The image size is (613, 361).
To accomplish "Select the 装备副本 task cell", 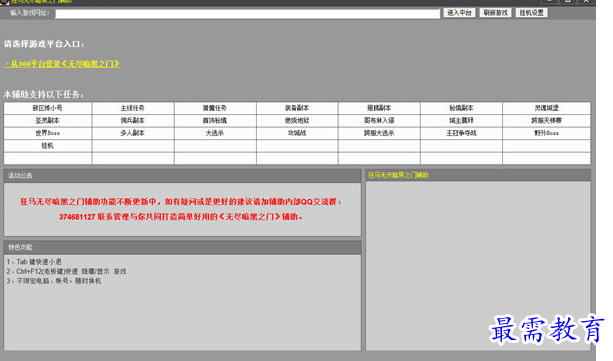I will point(297,108).
